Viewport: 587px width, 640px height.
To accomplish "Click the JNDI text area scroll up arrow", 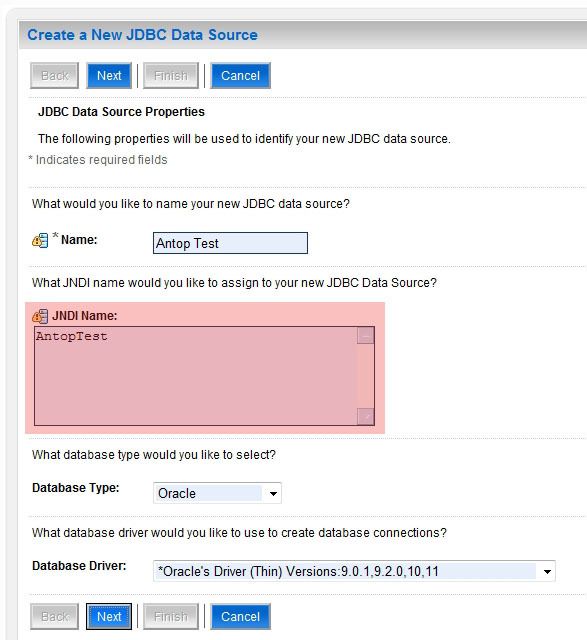I will [x=366, y=336].
